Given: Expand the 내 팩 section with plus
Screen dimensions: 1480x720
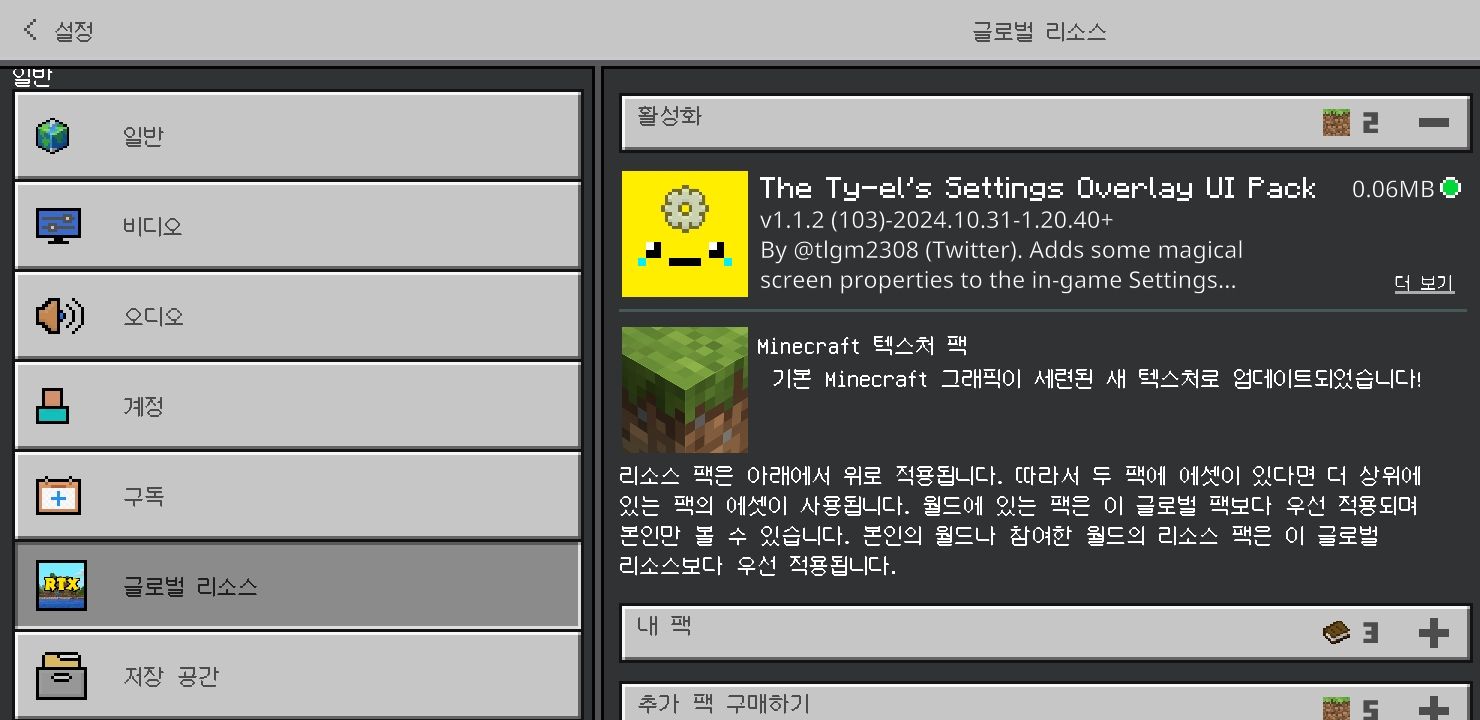Looking at the screenshot, I should pos(1434,632).
